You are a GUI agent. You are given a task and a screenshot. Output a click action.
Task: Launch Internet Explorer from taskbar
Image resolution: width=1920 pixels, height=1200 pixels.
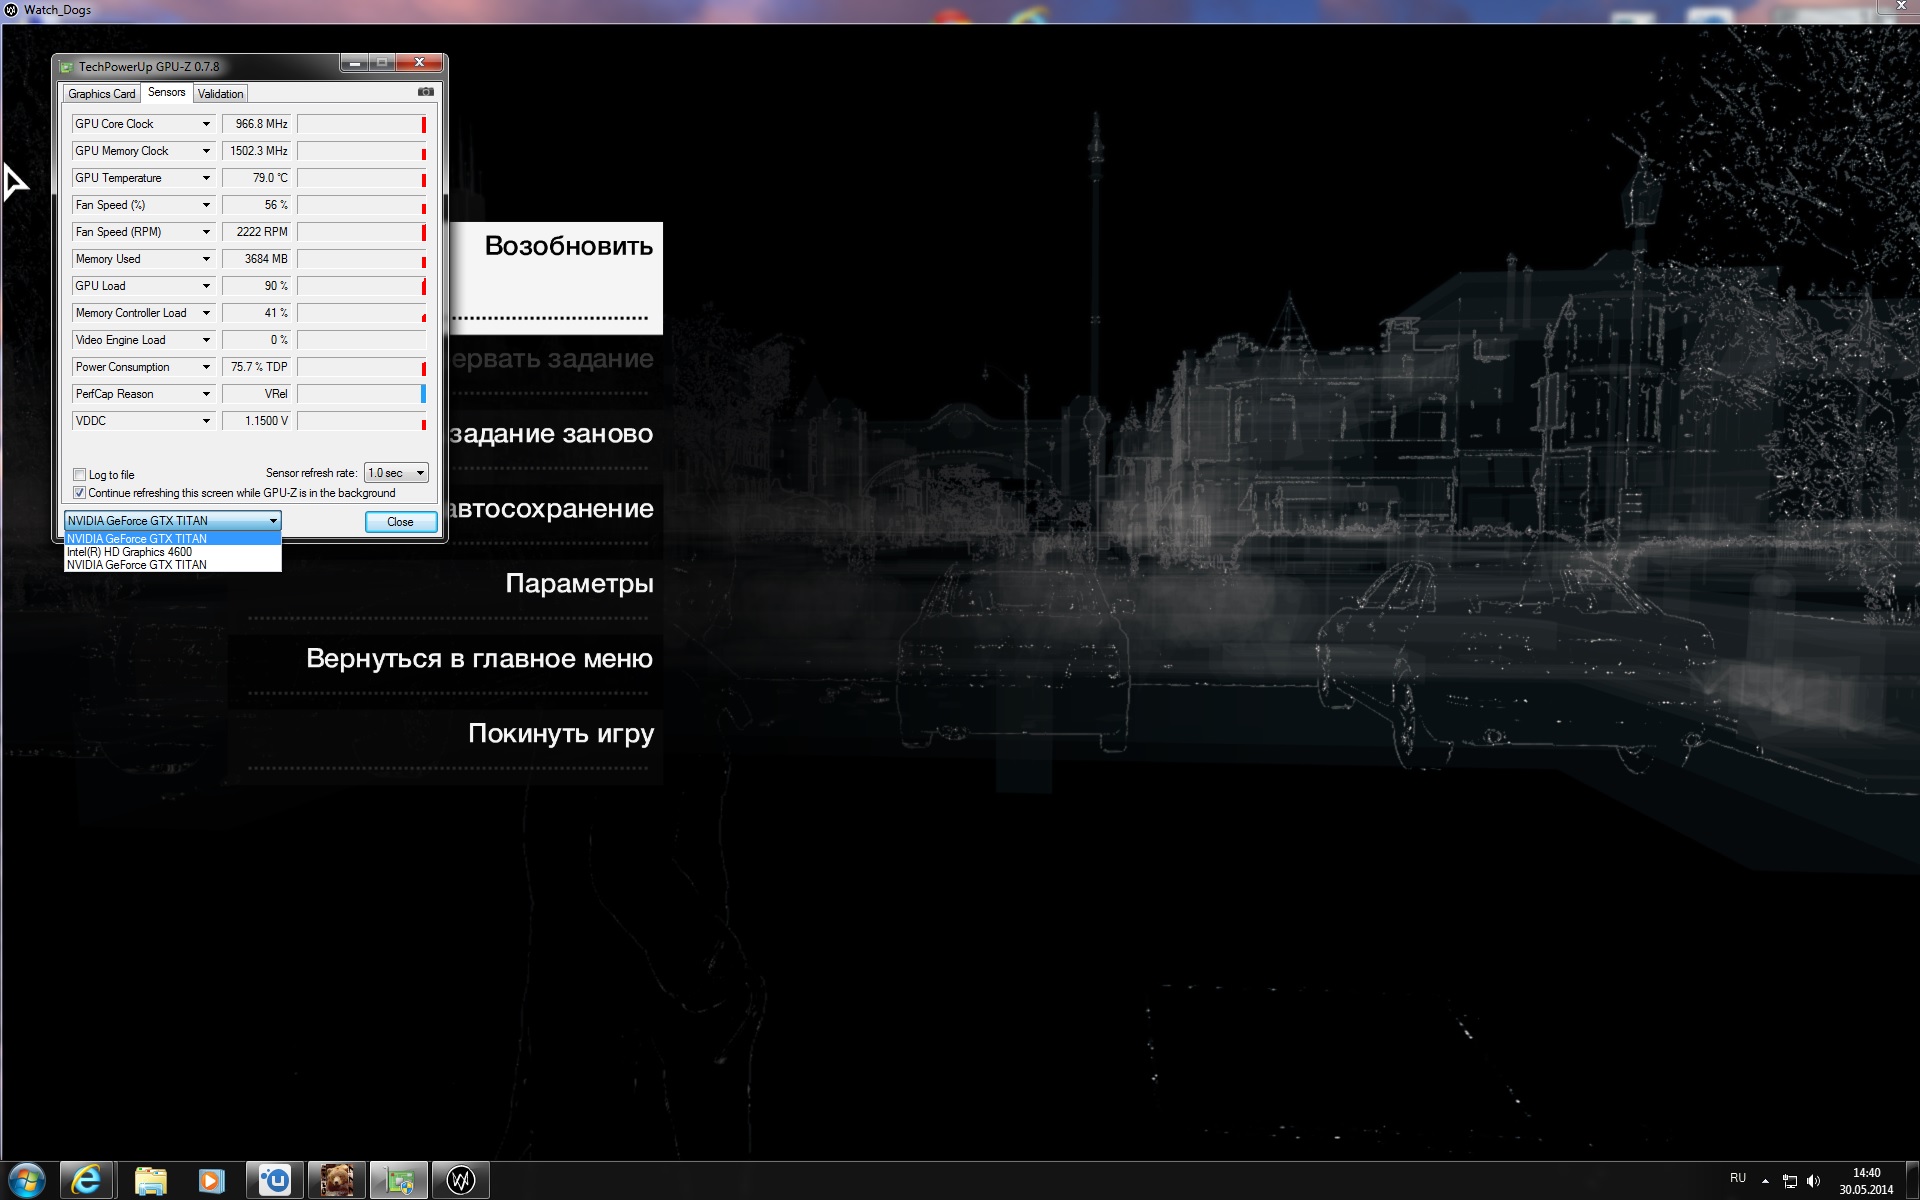[x=87, y=1180]
